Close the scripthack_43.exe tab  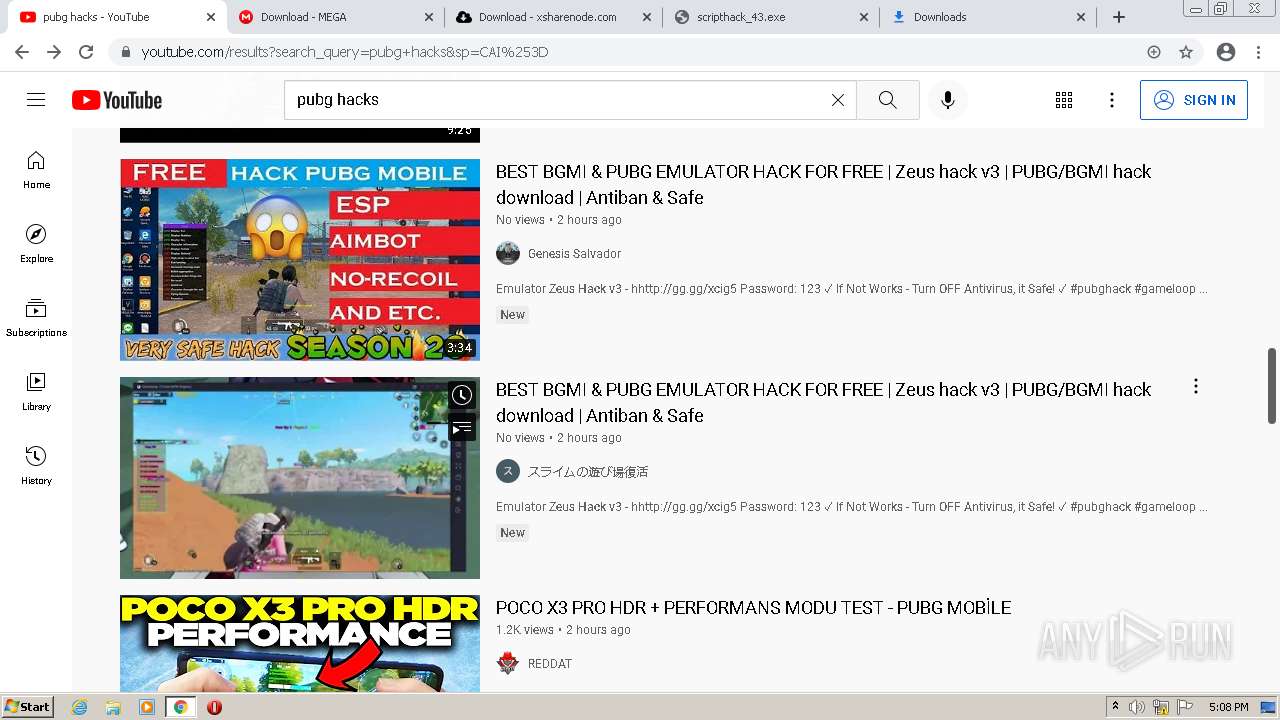click(864, 17)
